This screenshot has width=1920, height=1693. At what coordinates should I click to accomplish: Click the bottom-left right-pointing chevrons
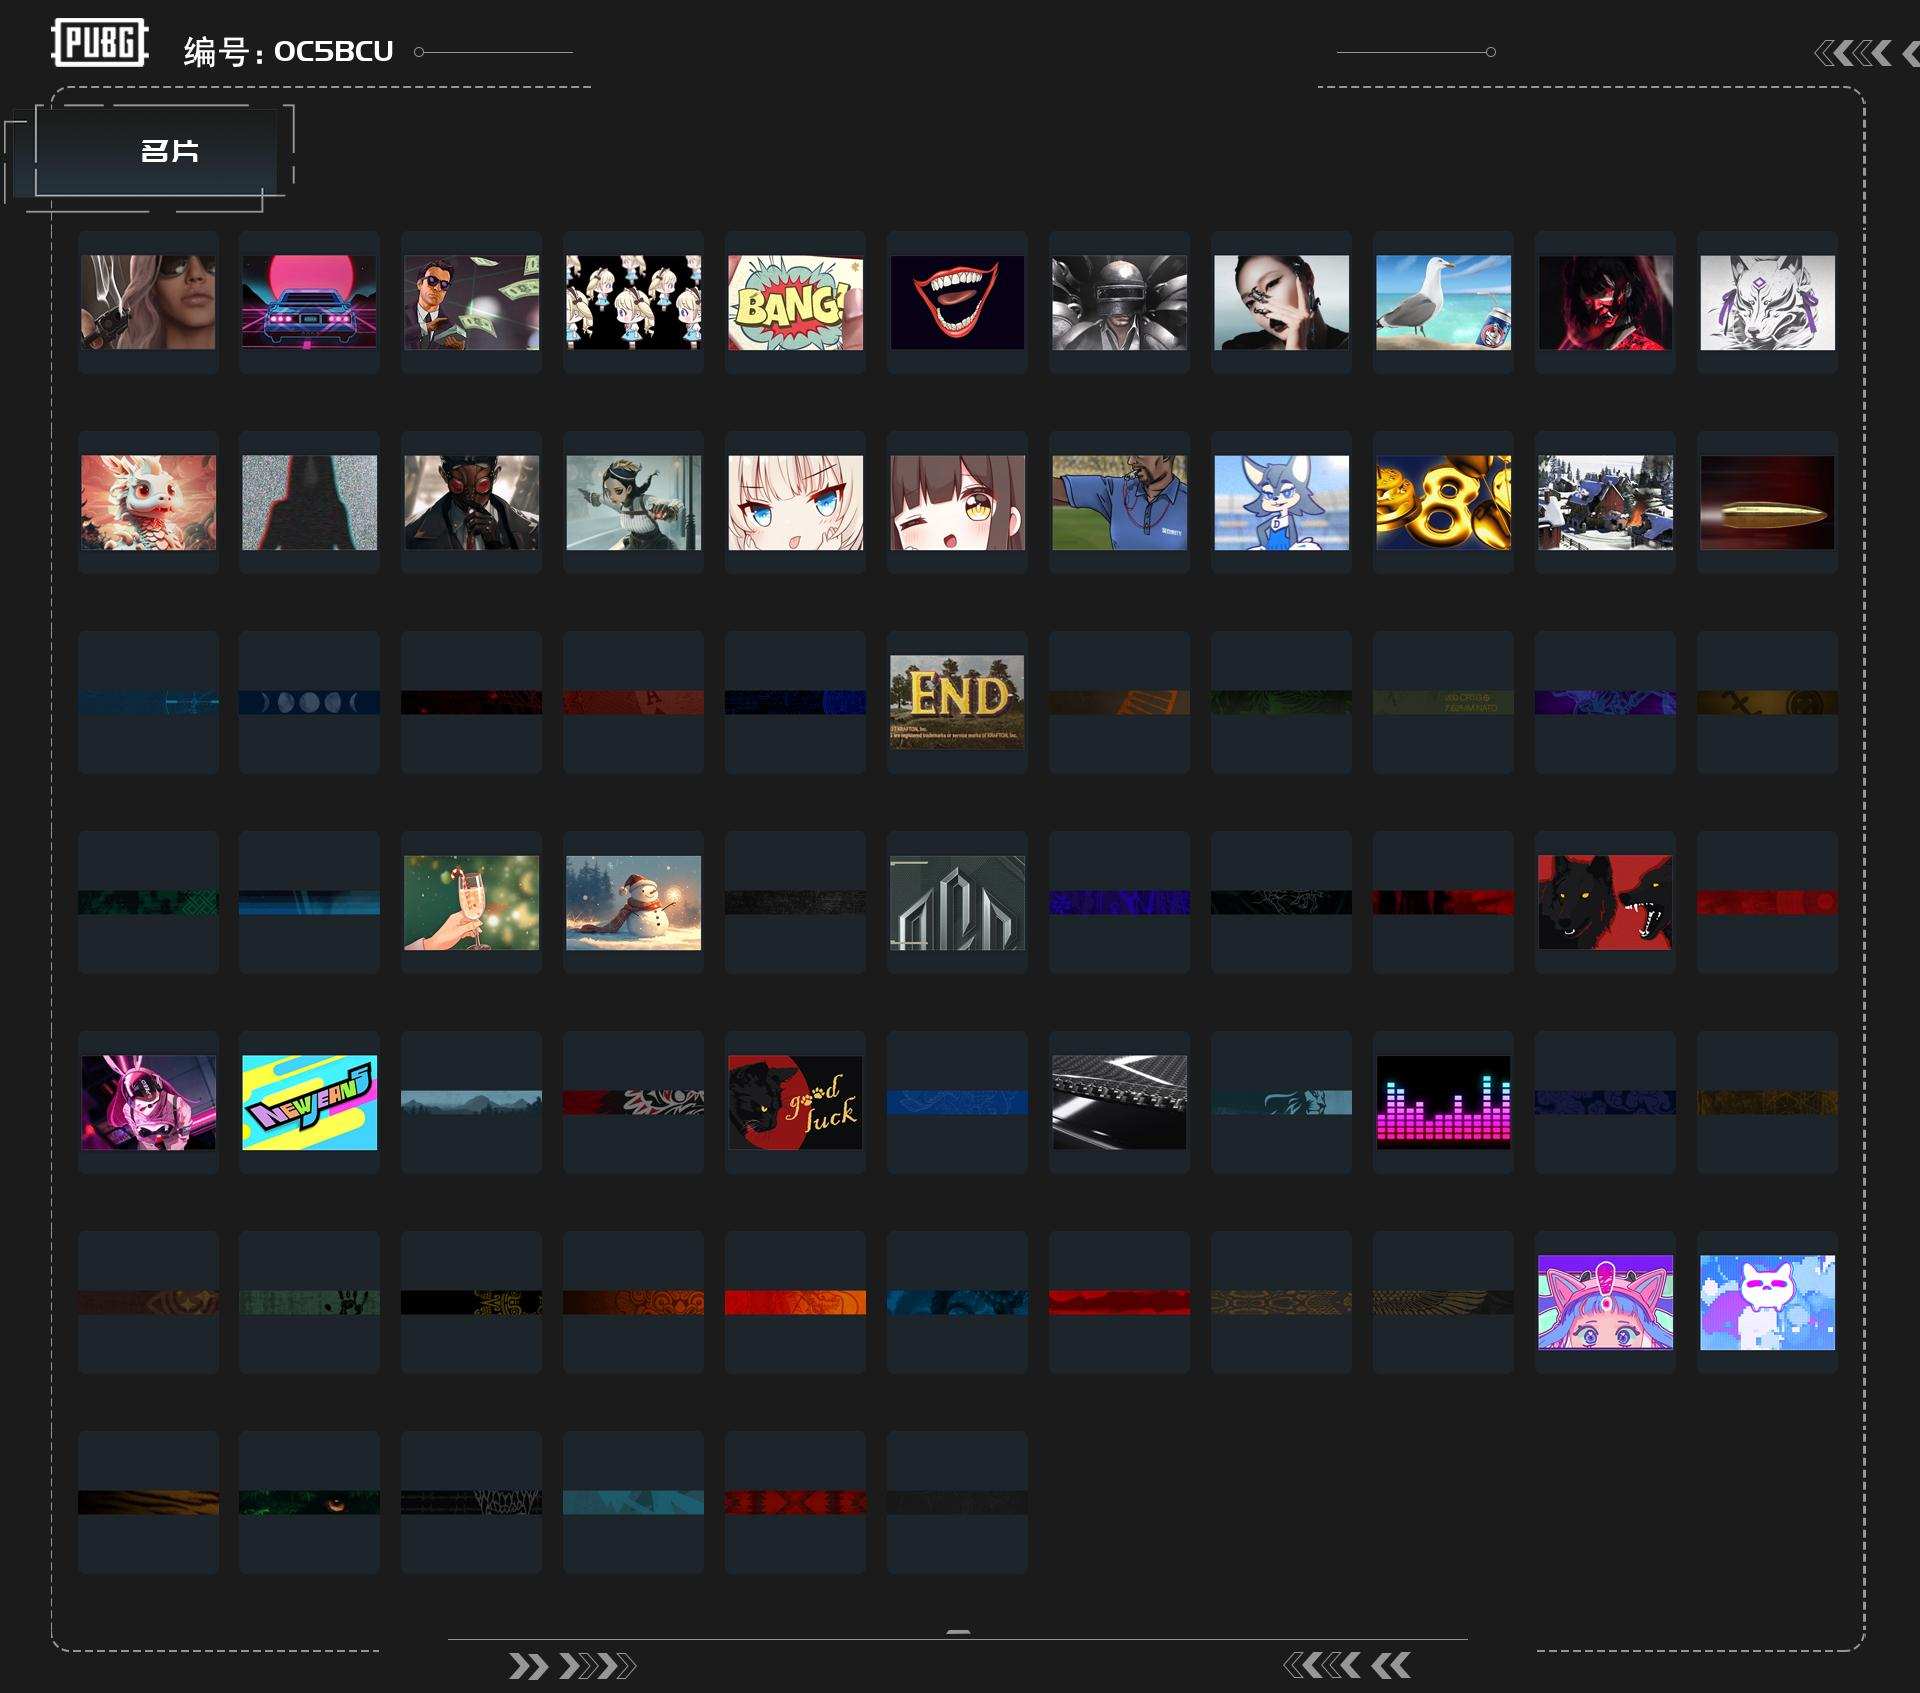[572, 1666]
